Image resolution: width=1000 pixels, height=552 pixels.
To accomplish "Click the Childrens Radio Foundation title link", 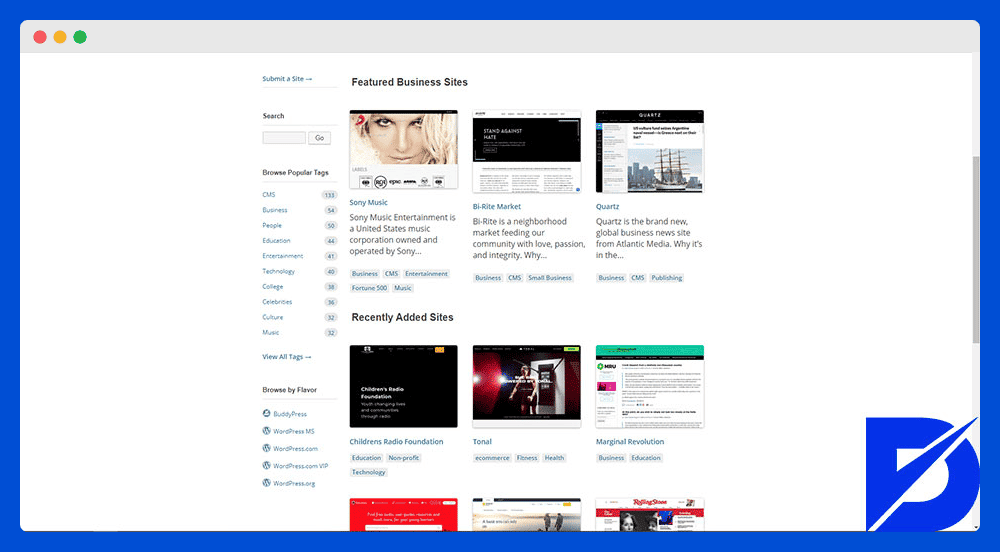I will (396, 442).
